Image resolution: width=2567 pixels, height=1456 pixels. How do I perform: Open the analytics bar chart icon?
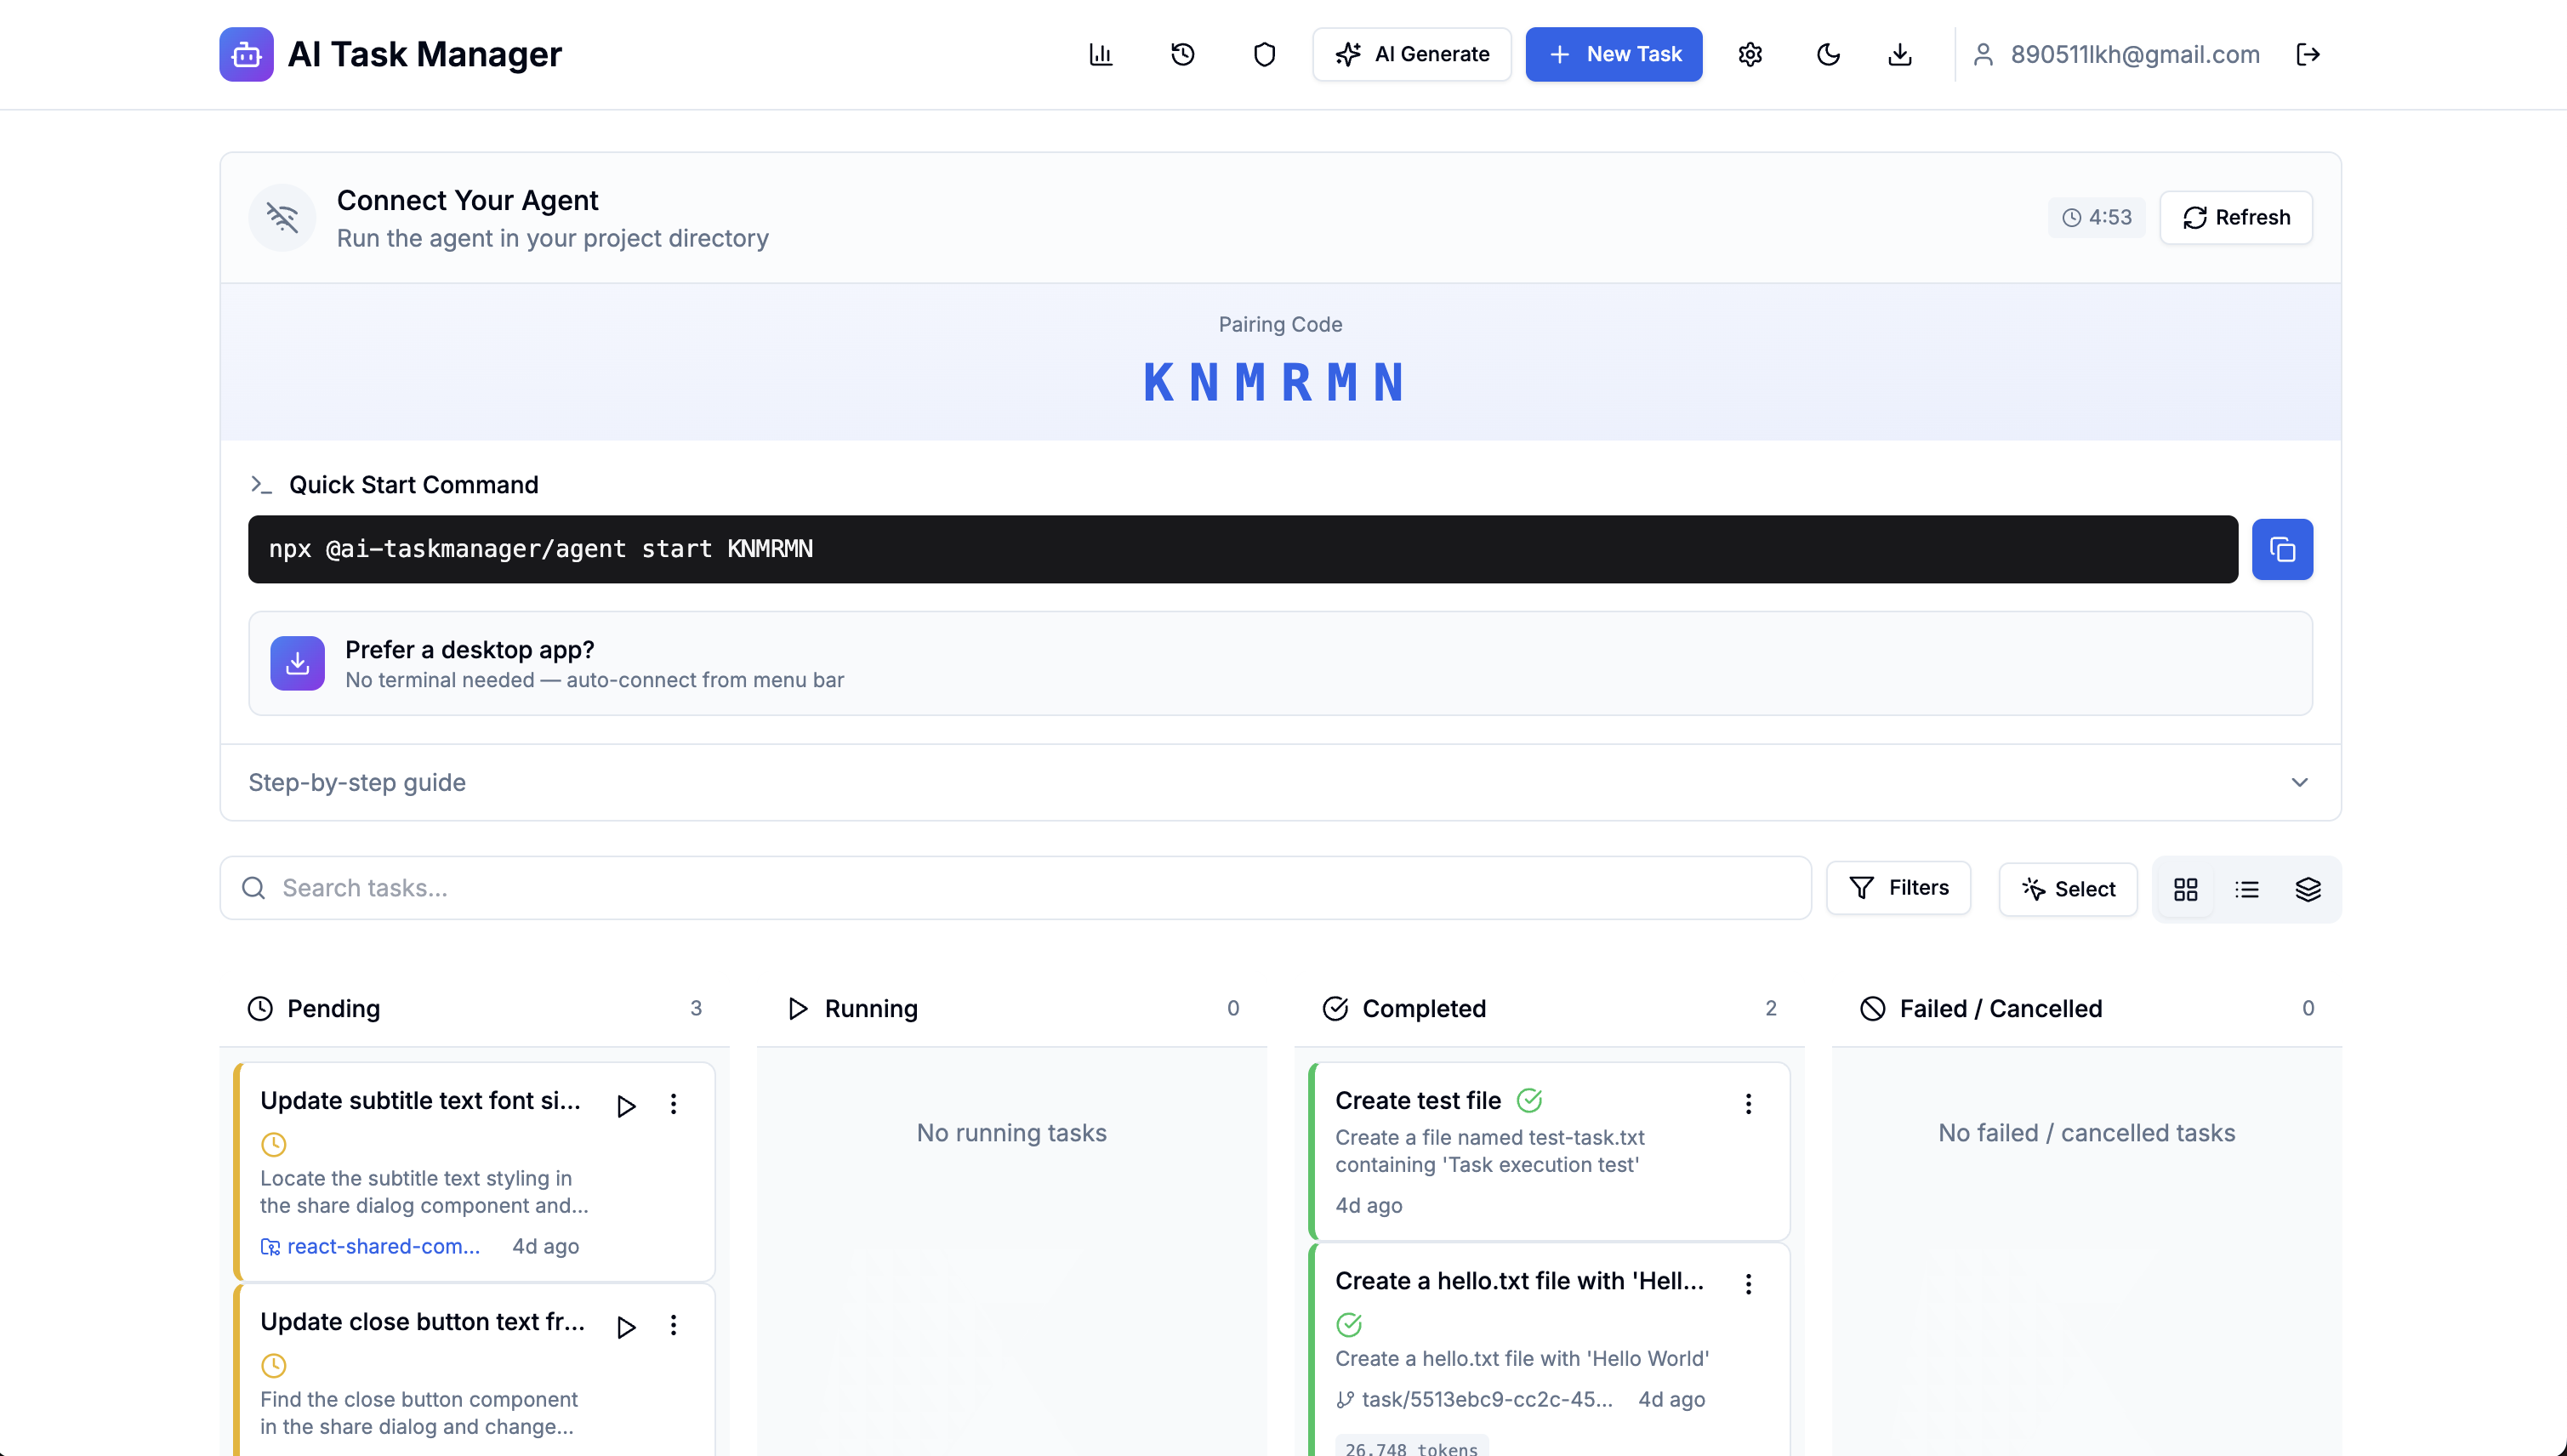click(1100, 54)
